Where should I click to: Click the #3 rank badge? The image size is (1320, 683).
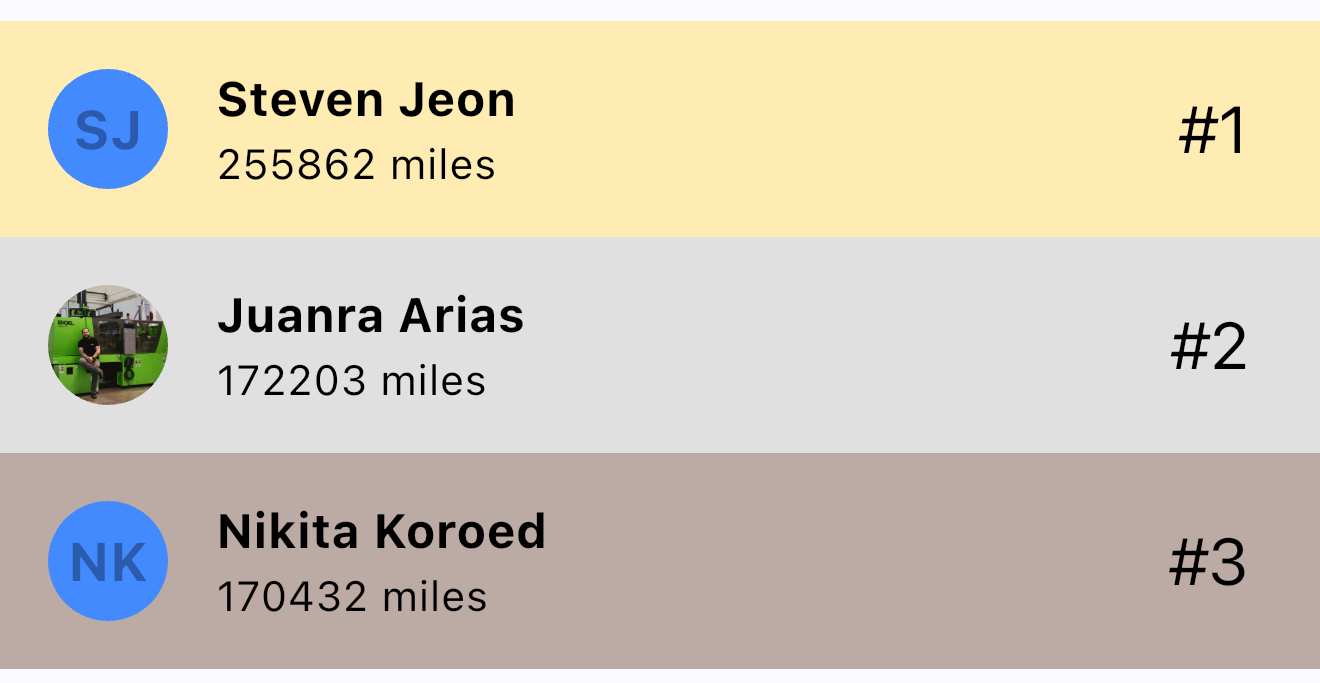(x=1208, y=563)
